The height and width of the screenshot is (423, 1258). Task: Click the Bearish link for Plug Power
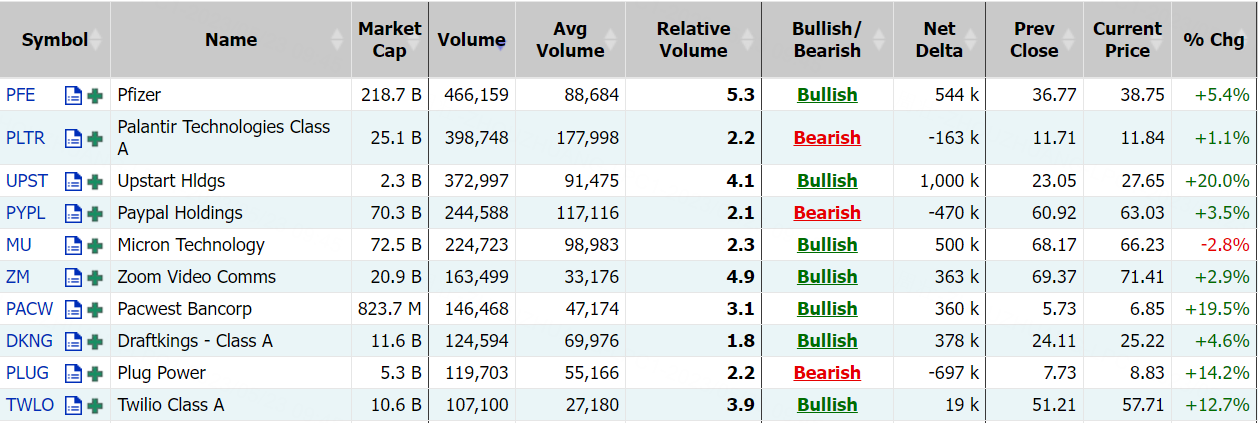point(827,373)
